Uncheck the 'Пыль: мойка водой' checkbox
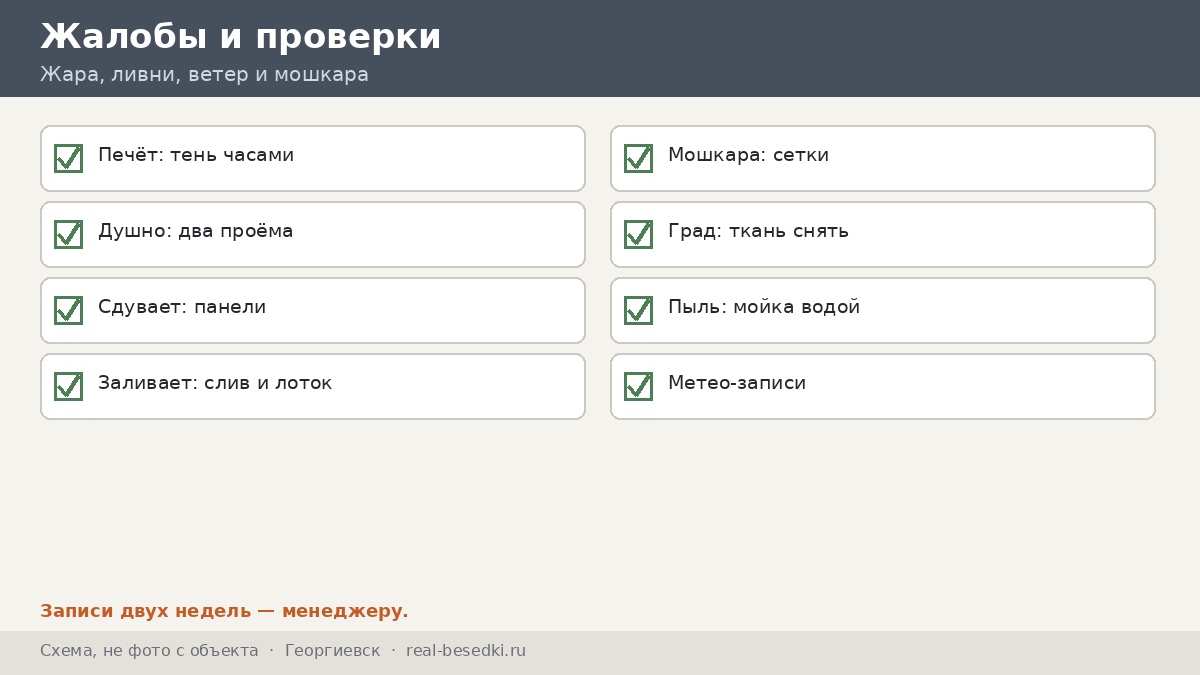Screen dimensions: 1200x675 click(638, 310)
